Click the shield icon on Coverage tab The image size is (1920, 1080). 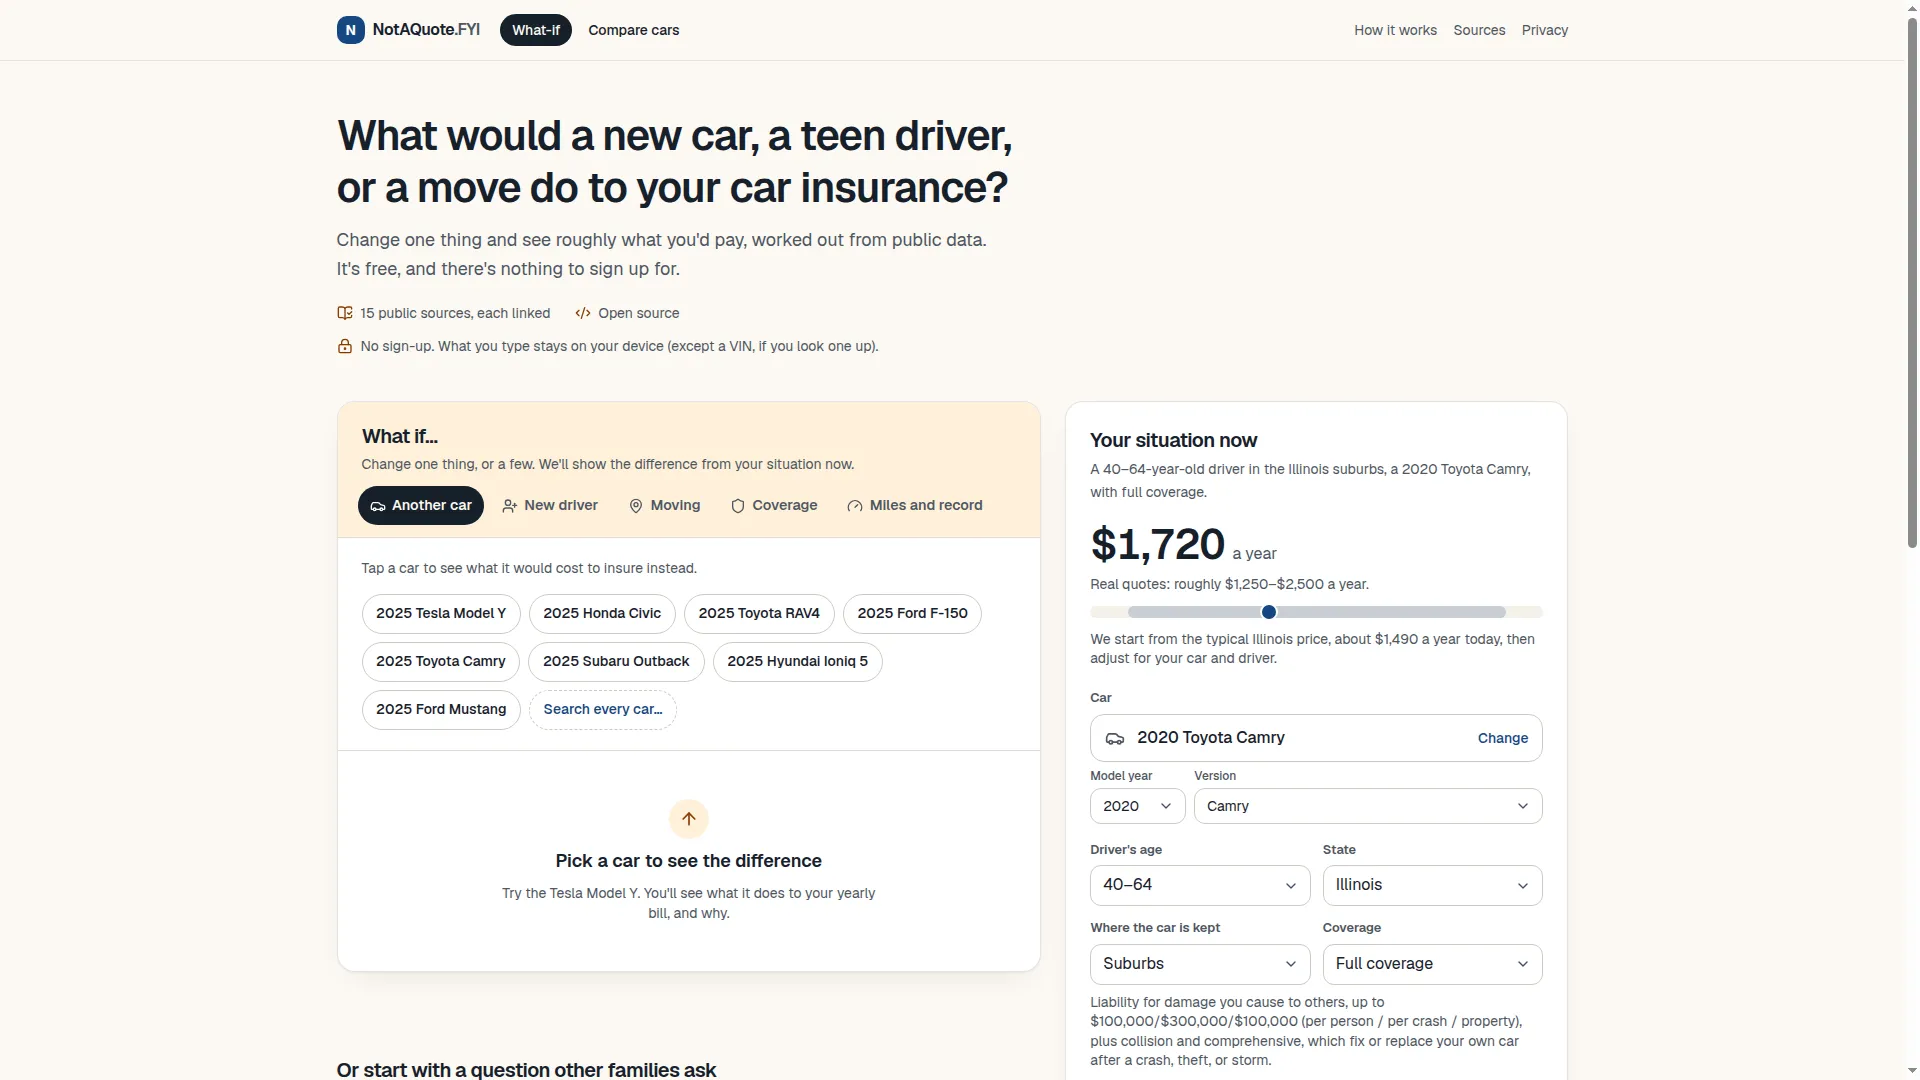738,506
